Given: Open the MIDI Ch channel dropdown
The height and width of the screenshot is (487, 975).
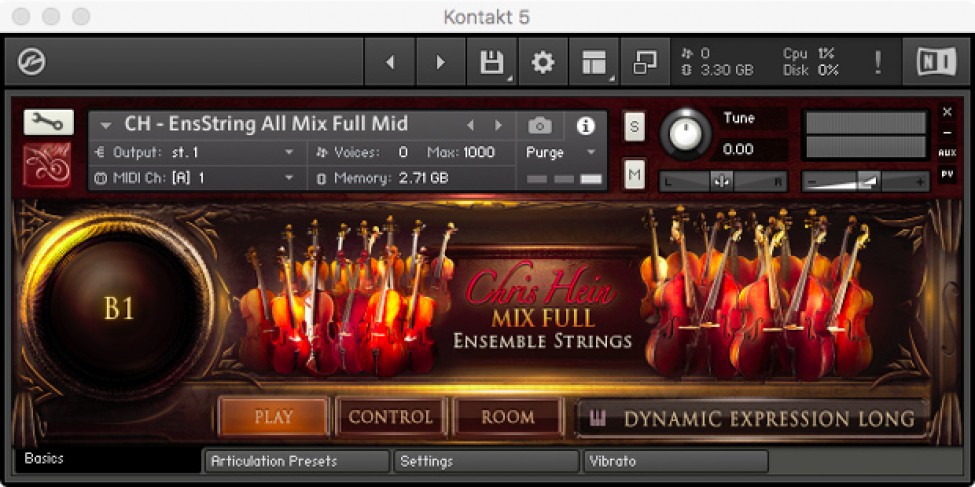Looking at the screenshot, I should tap(196, 177).
